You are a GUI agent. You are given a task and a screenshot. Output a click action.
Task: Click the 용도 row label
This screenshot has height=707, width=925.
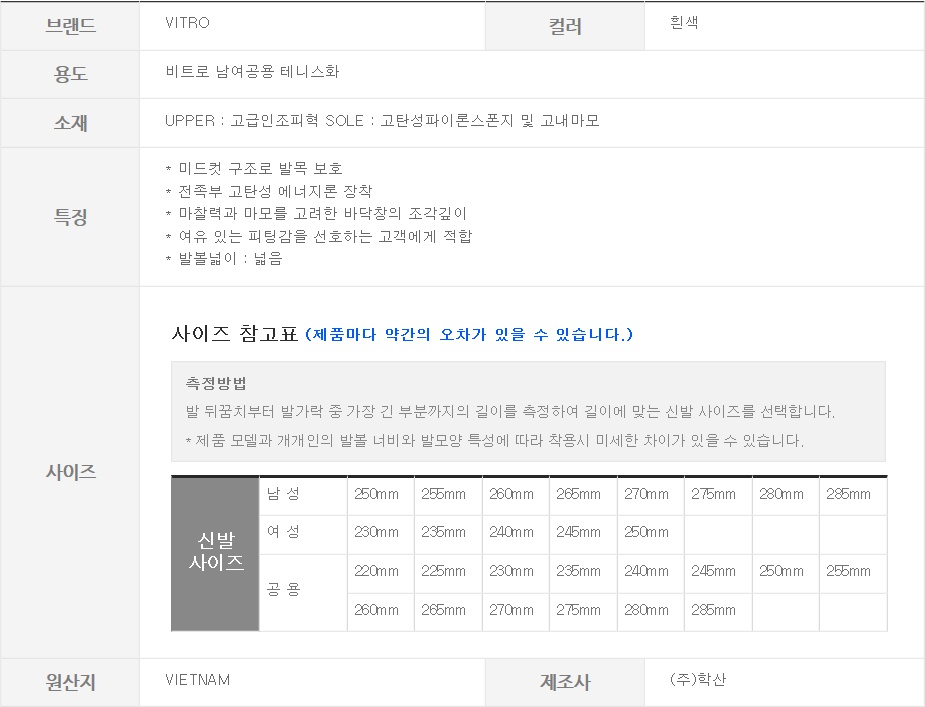point(70,74)
